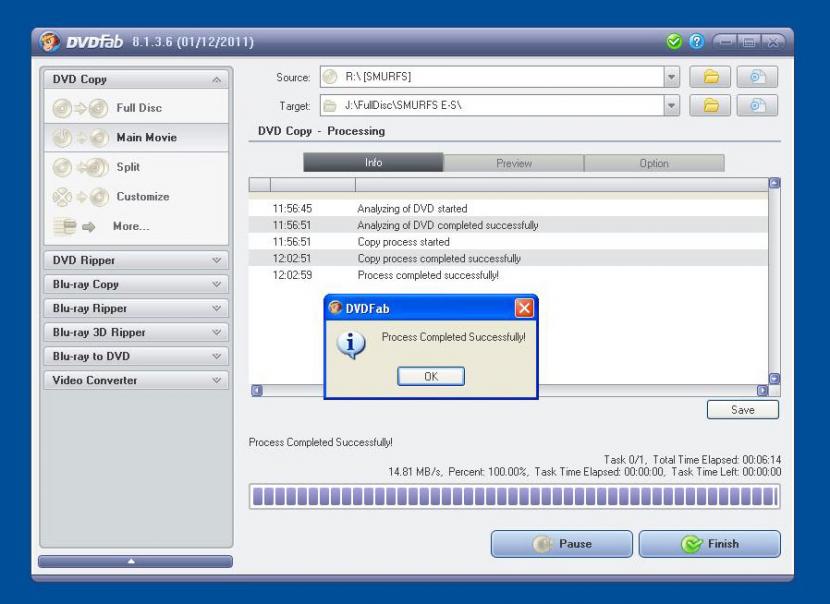The height and width of the screenshot is (604, 830).
Task: Click the 'Task Time Left: 00:00:00' text
Action: (726, 472)
